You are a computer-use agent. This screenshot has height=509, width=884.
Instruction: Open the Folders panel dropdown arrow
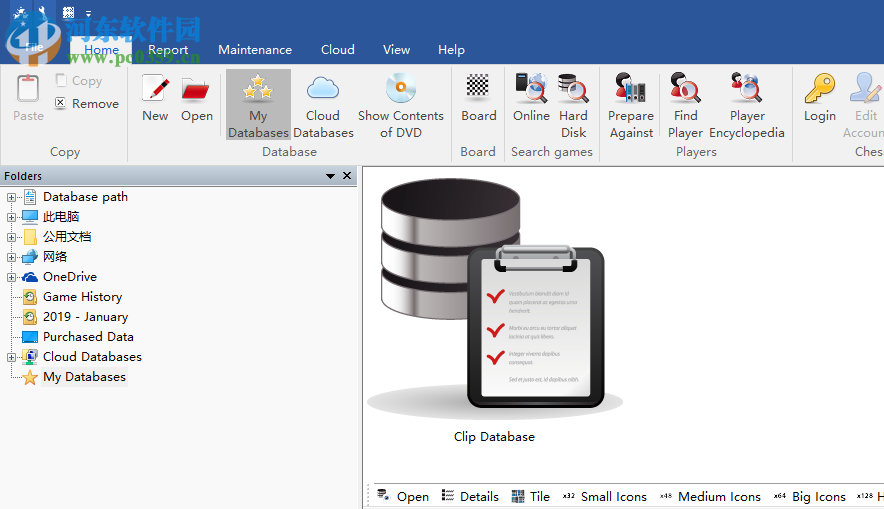click(x=331, y=176)
